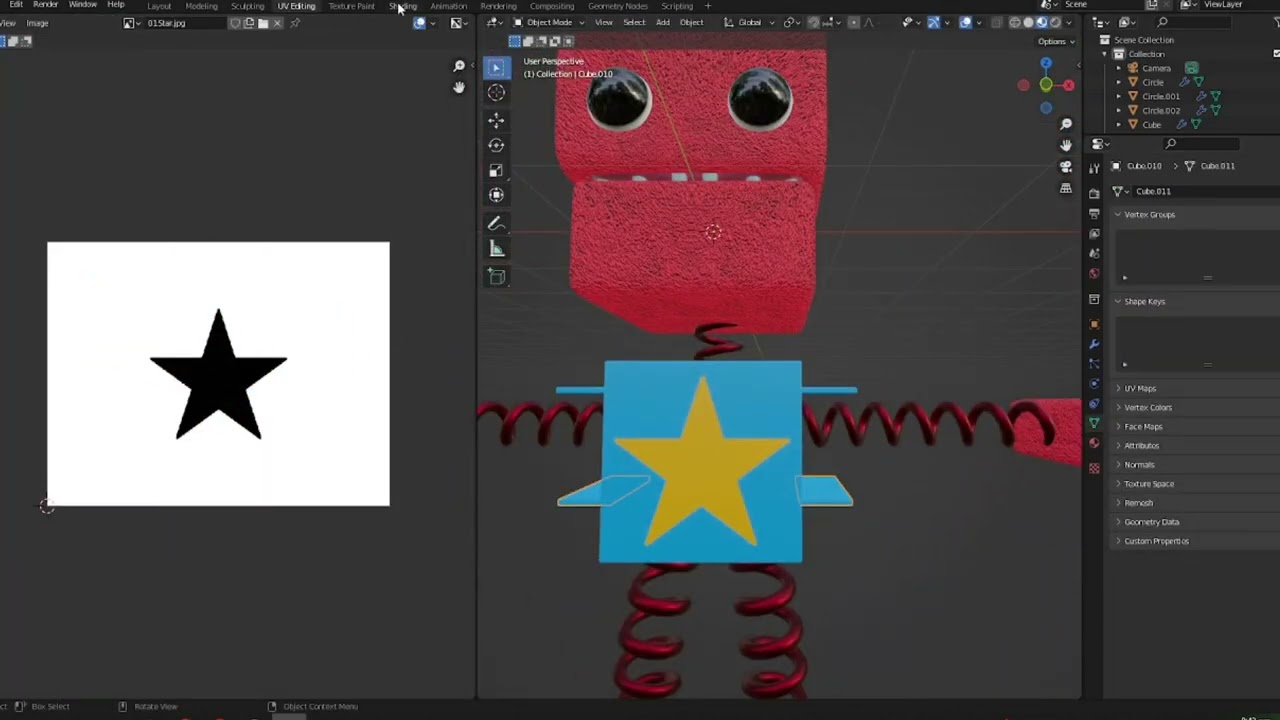Select the Measure tool

496,248
